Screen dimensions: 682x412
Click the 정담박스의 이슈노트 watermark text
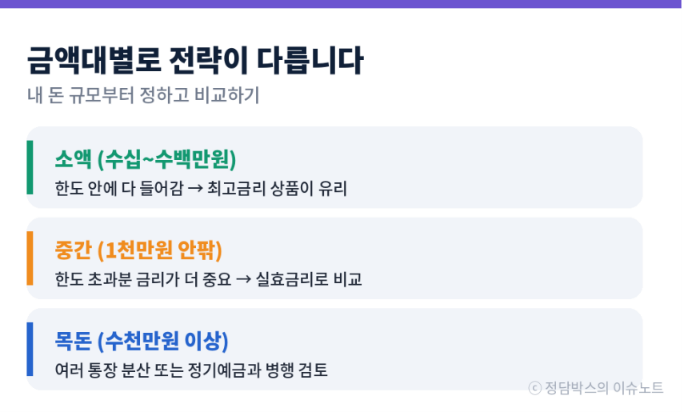pyautogui.click(x=604, y=388)
